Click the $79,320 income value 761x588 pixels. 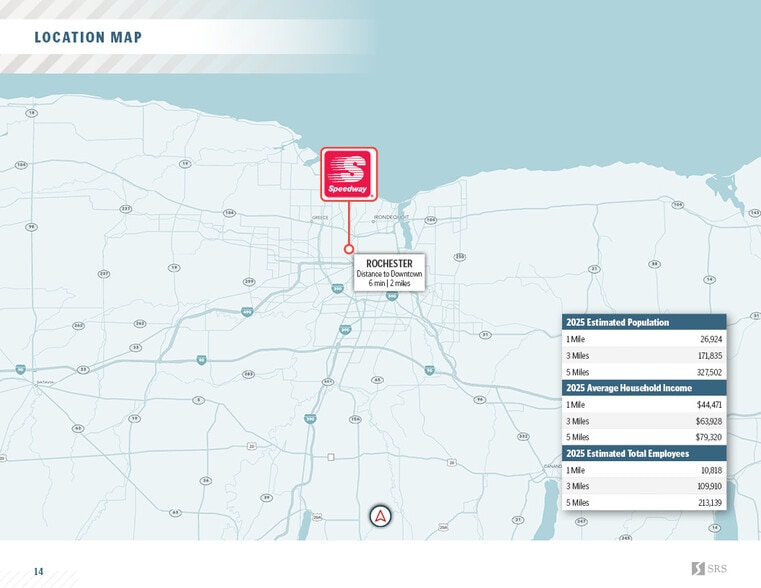click(x=709, y=437)
